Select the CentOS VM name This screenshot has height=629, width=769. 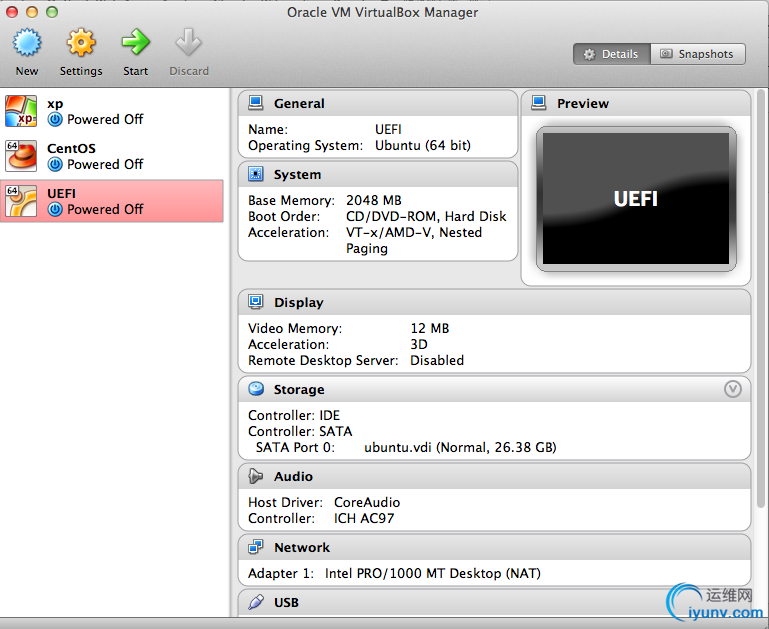click(71, 149)
